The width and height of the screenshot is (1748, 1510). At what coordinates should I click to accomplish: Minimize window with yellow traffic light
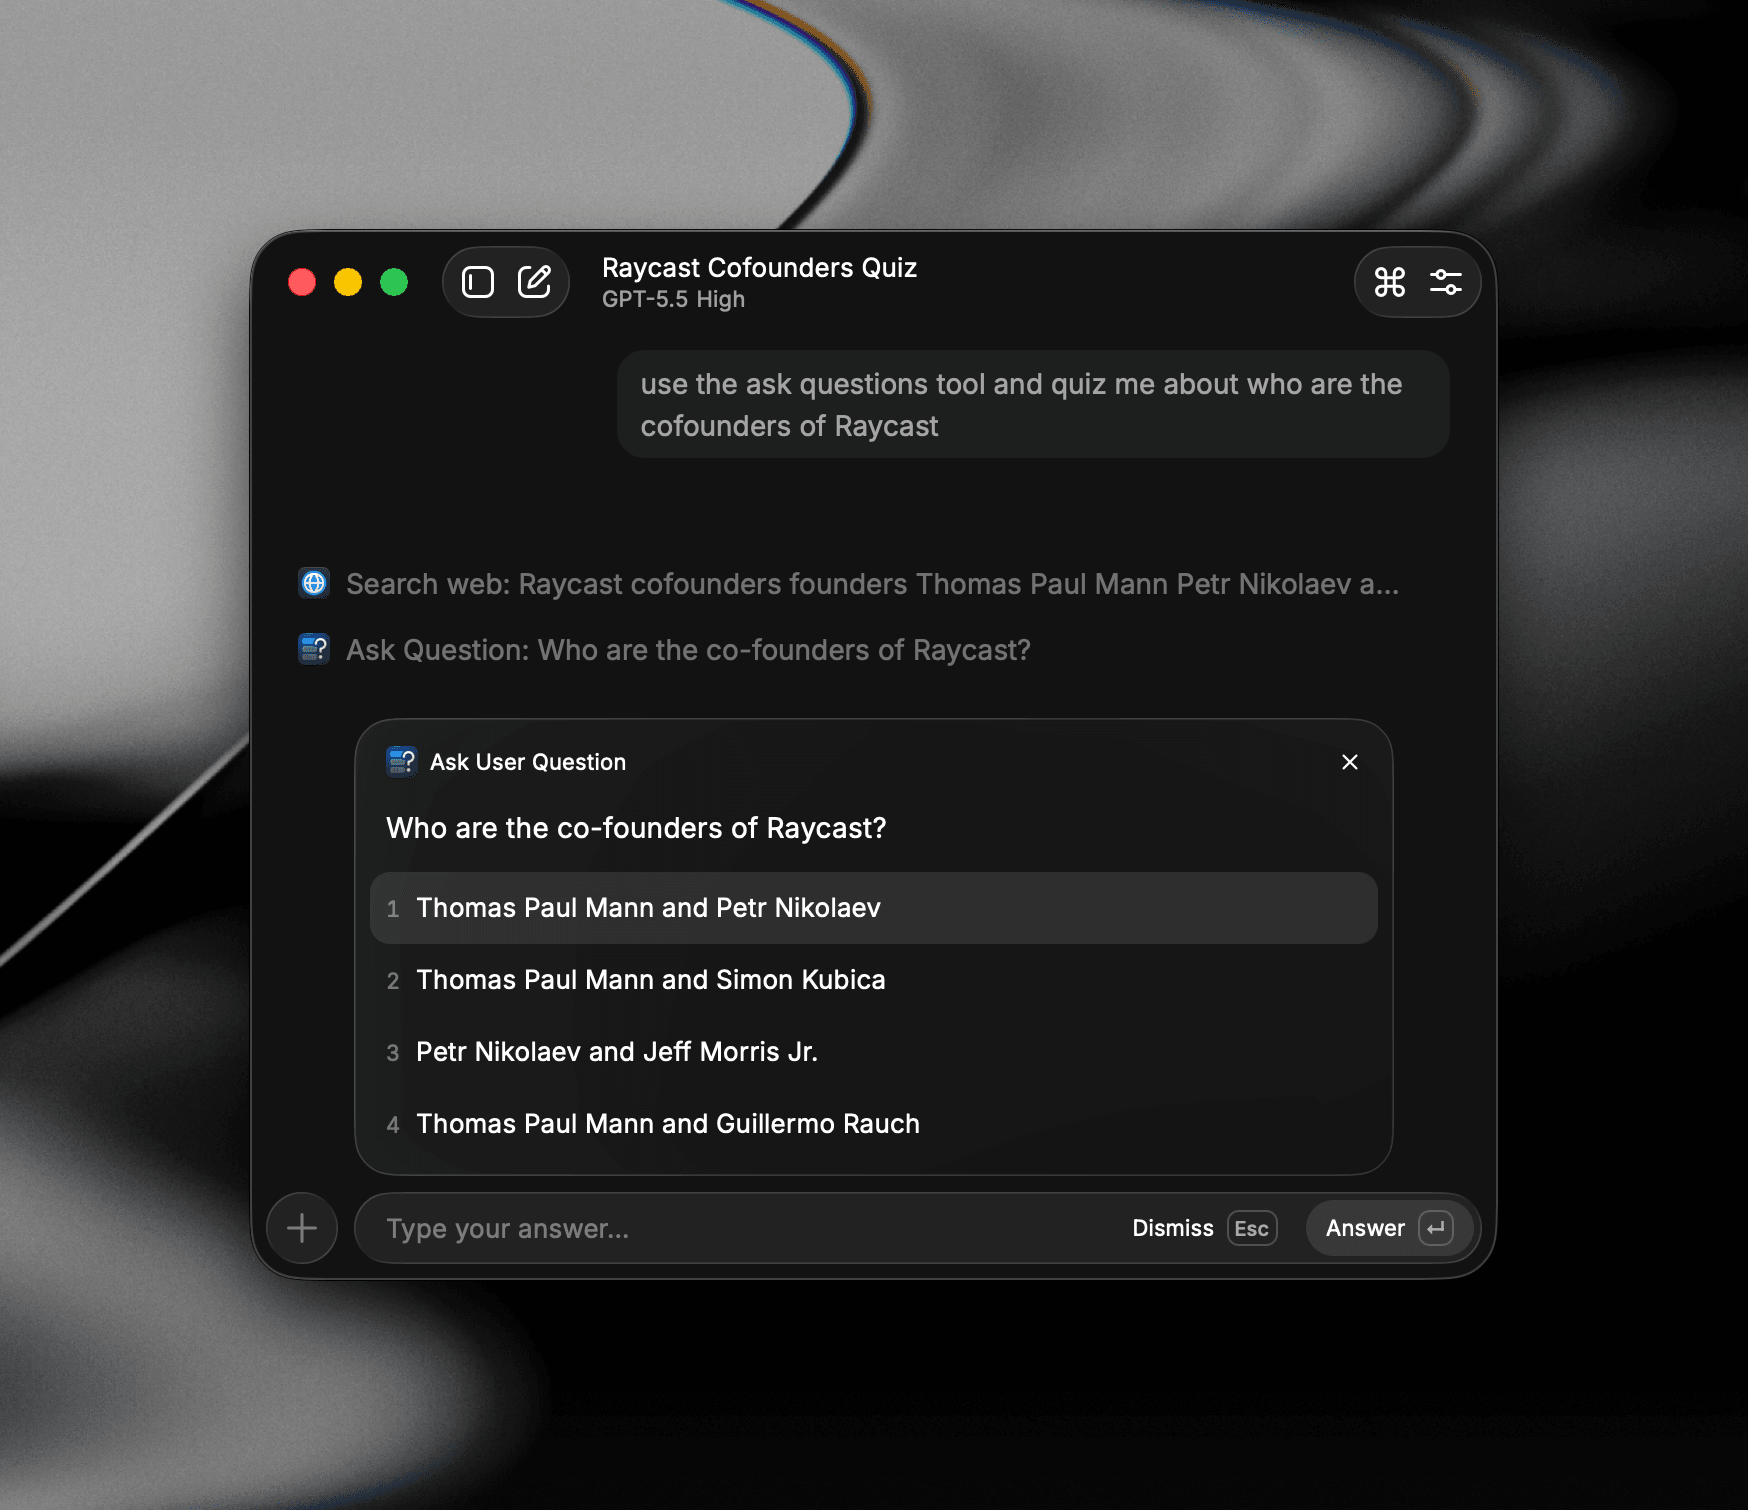(348, 282)
